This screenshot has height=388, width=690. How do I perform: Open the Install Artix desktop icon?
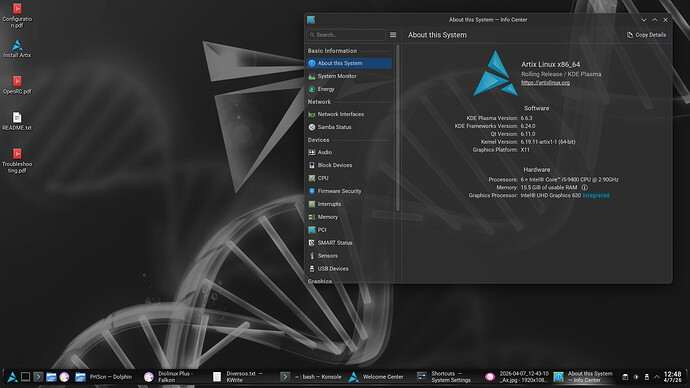tap(17, 48)
